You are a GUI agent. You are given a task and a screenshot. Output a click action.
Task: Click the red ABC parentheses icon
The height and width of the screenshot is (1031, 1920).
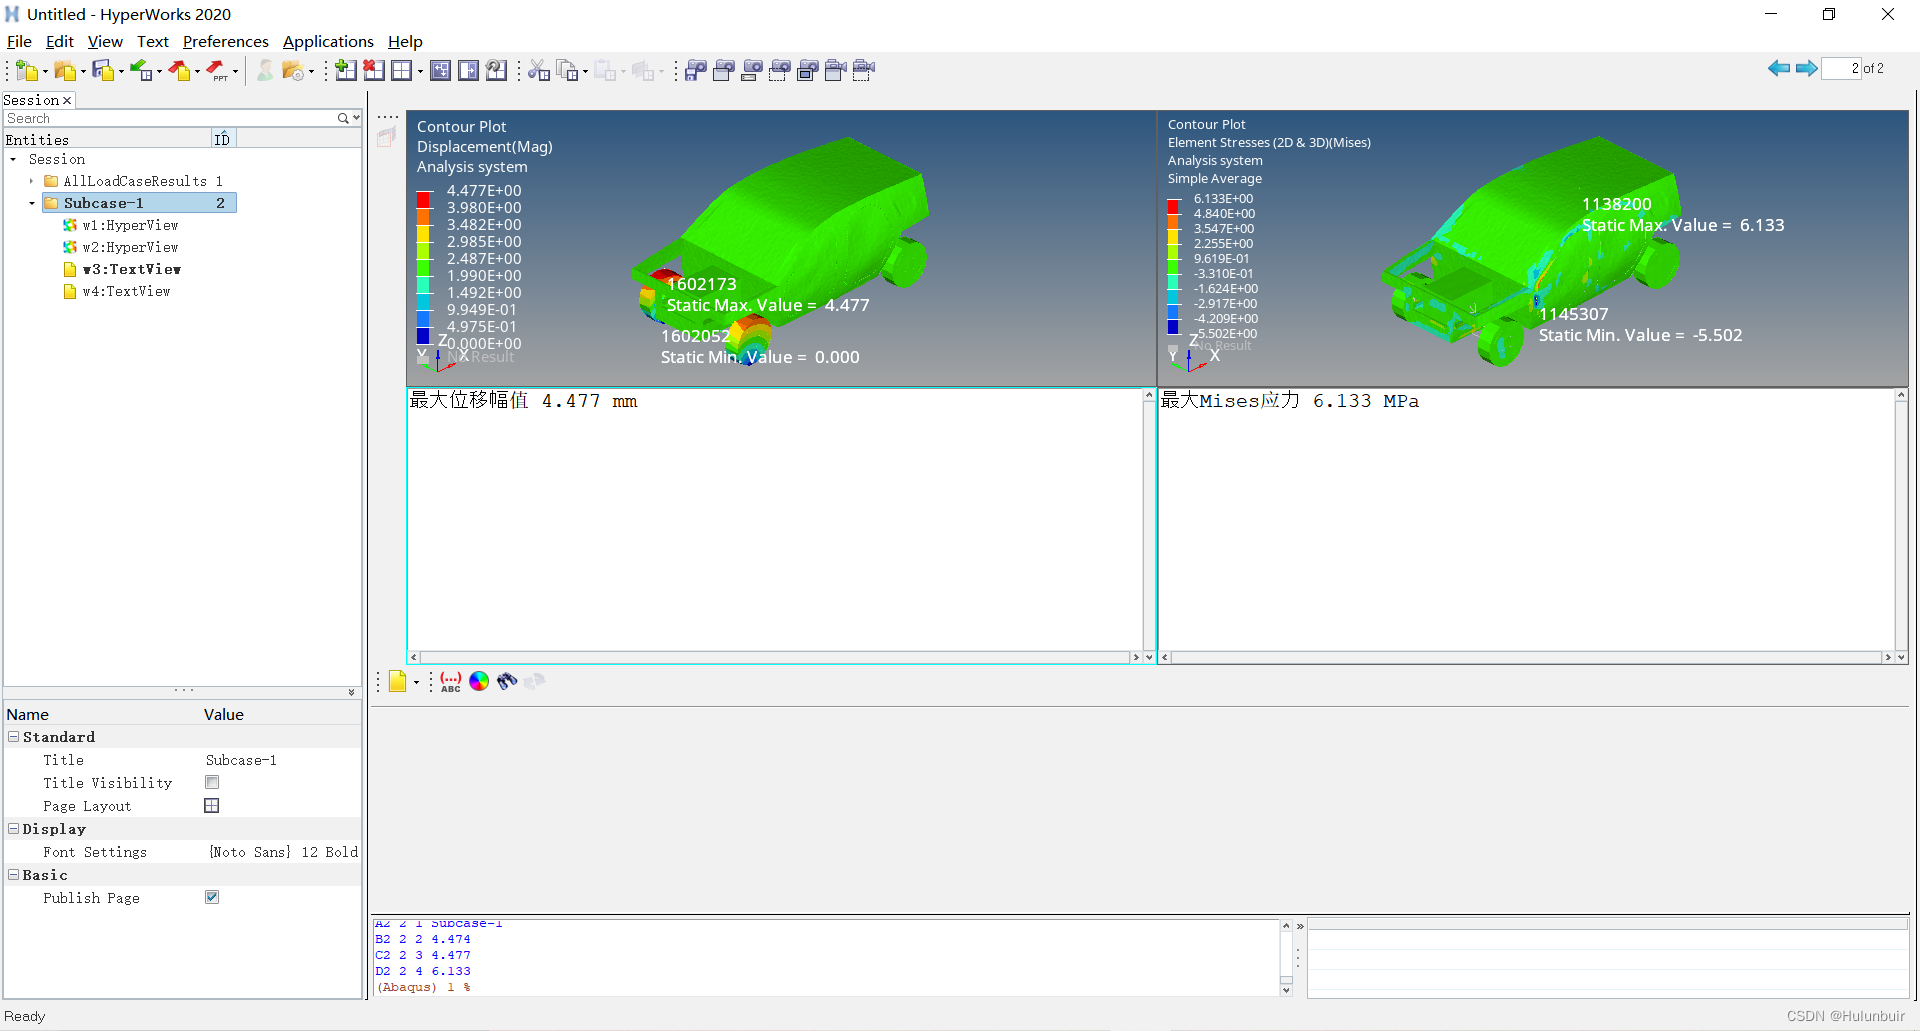[451, 681]
